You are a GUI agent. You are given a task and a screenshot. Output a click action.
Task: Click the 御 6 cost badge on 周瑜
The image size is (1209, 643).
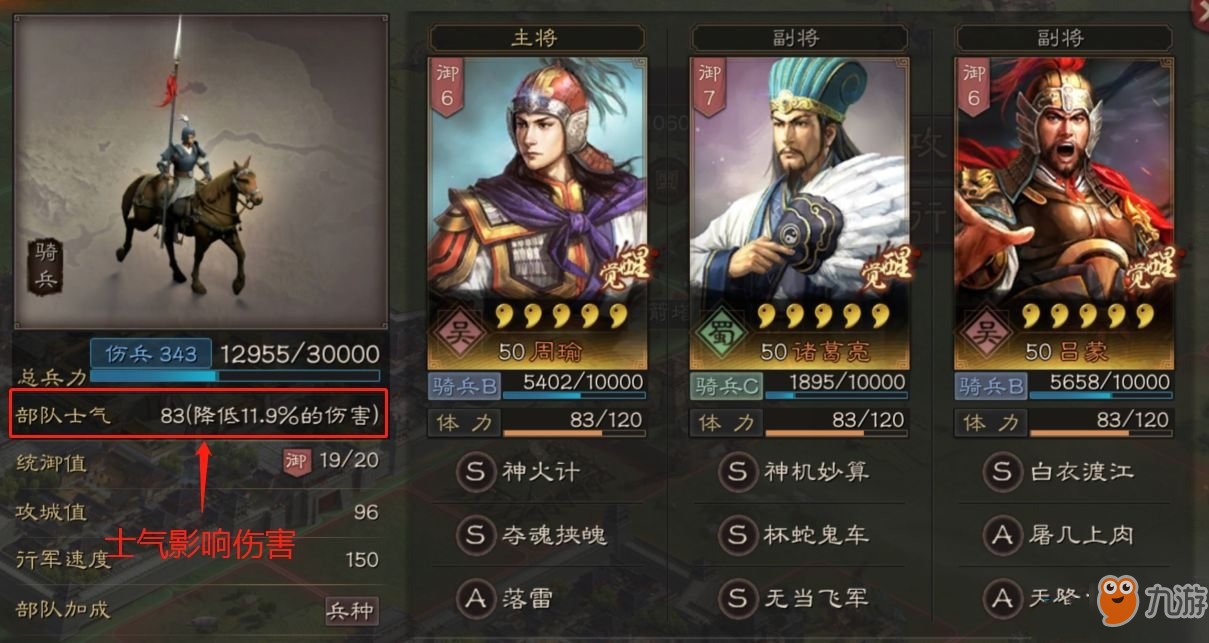446,87
